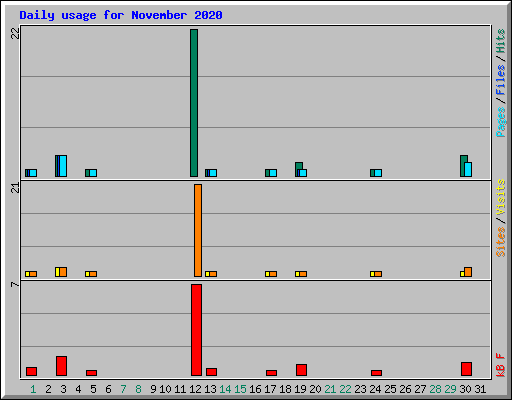This screenshot has width=512, height=400.
Task: Click day label '19' on the x-axis
Action: pyautogui.click(x=300, y=389)
